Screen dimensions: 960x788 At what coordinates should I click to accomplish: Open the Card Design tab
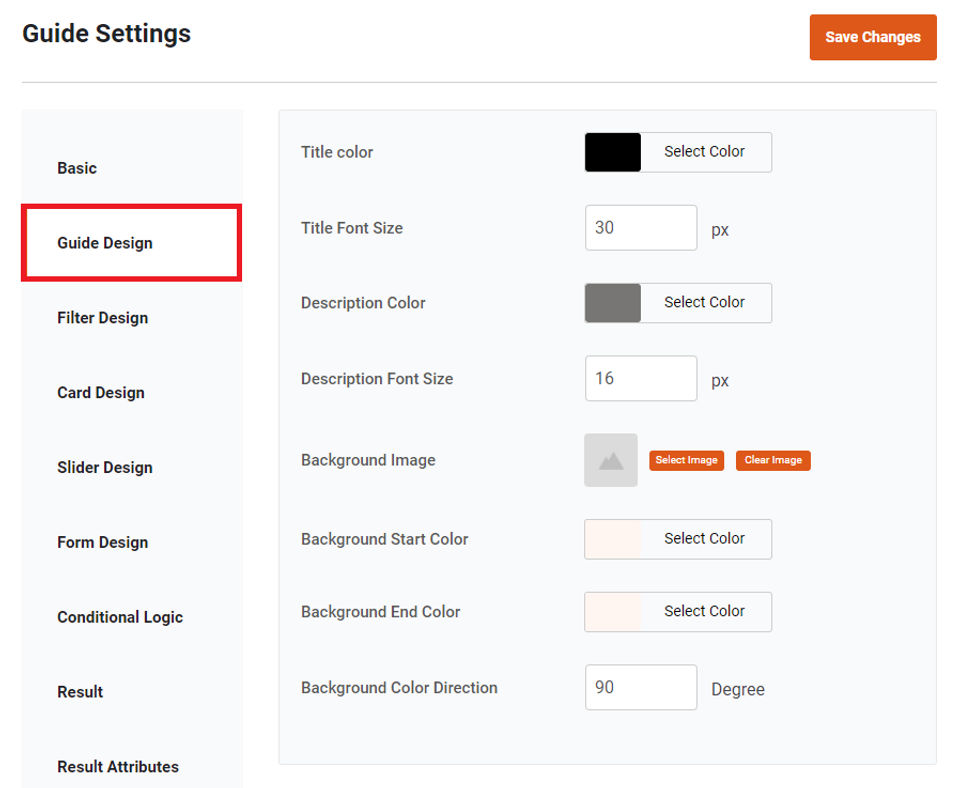coord(101,393)
